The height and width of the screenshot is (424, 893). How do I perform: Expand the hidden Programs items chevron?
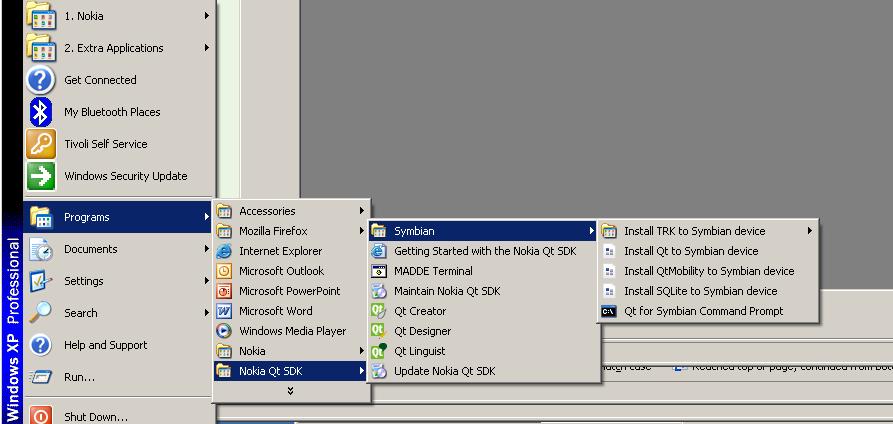[x=290, y=391]
